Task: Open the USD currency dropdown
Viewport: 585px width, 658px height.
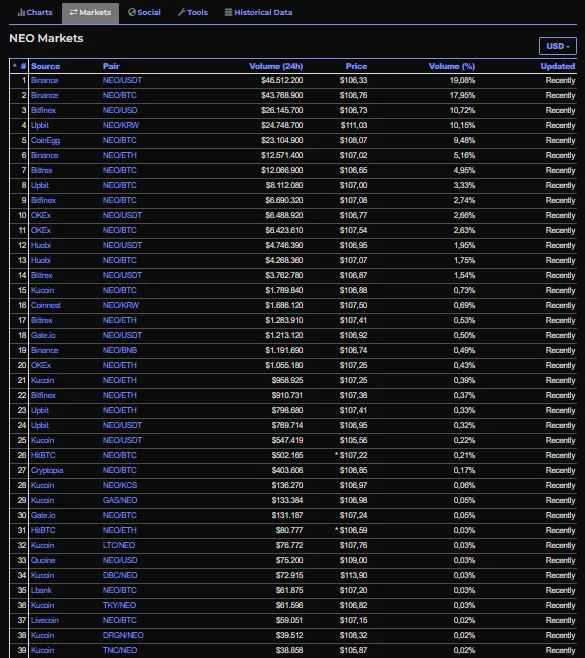Action: coord(558,46)
